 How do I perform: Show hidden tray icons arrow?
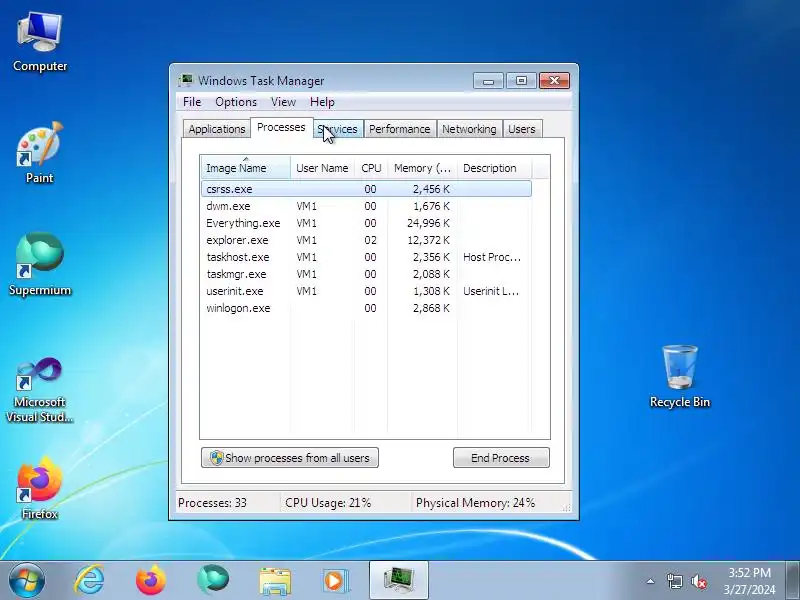(651, 581)
